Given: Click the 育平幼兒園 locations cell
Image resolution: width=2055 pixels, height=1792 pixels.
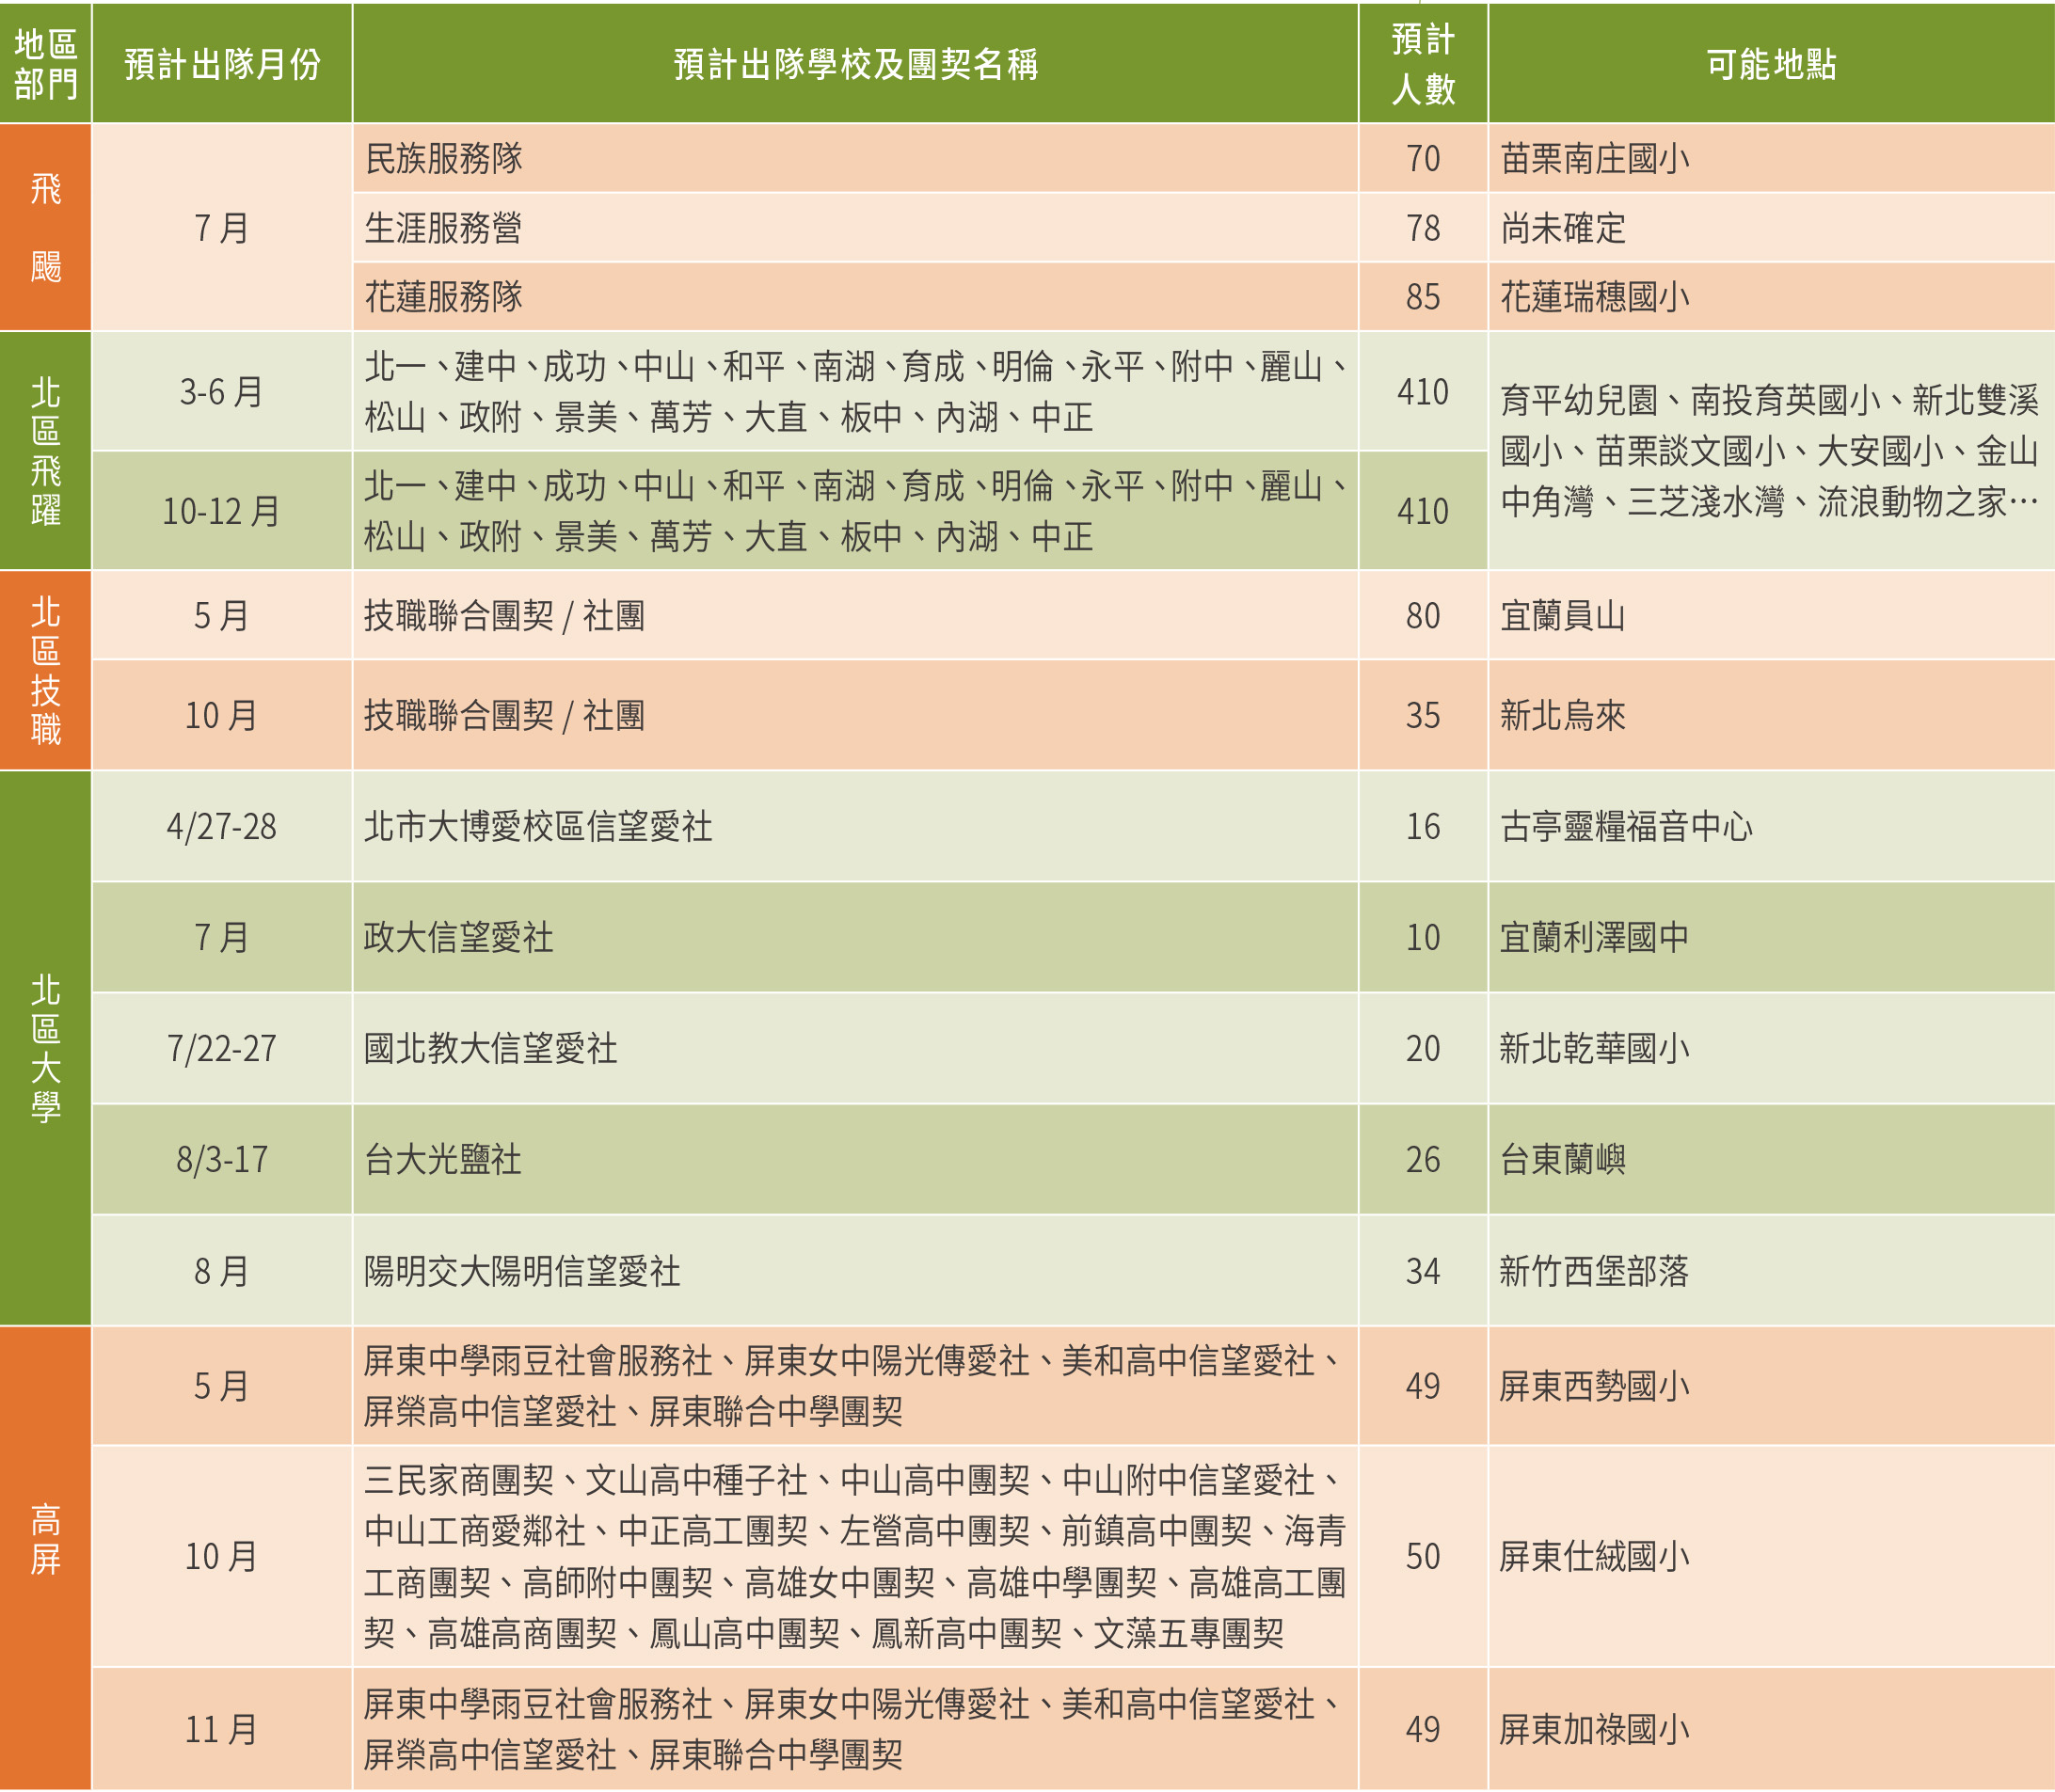Looking at the screenshot, I should (1771, 451).
